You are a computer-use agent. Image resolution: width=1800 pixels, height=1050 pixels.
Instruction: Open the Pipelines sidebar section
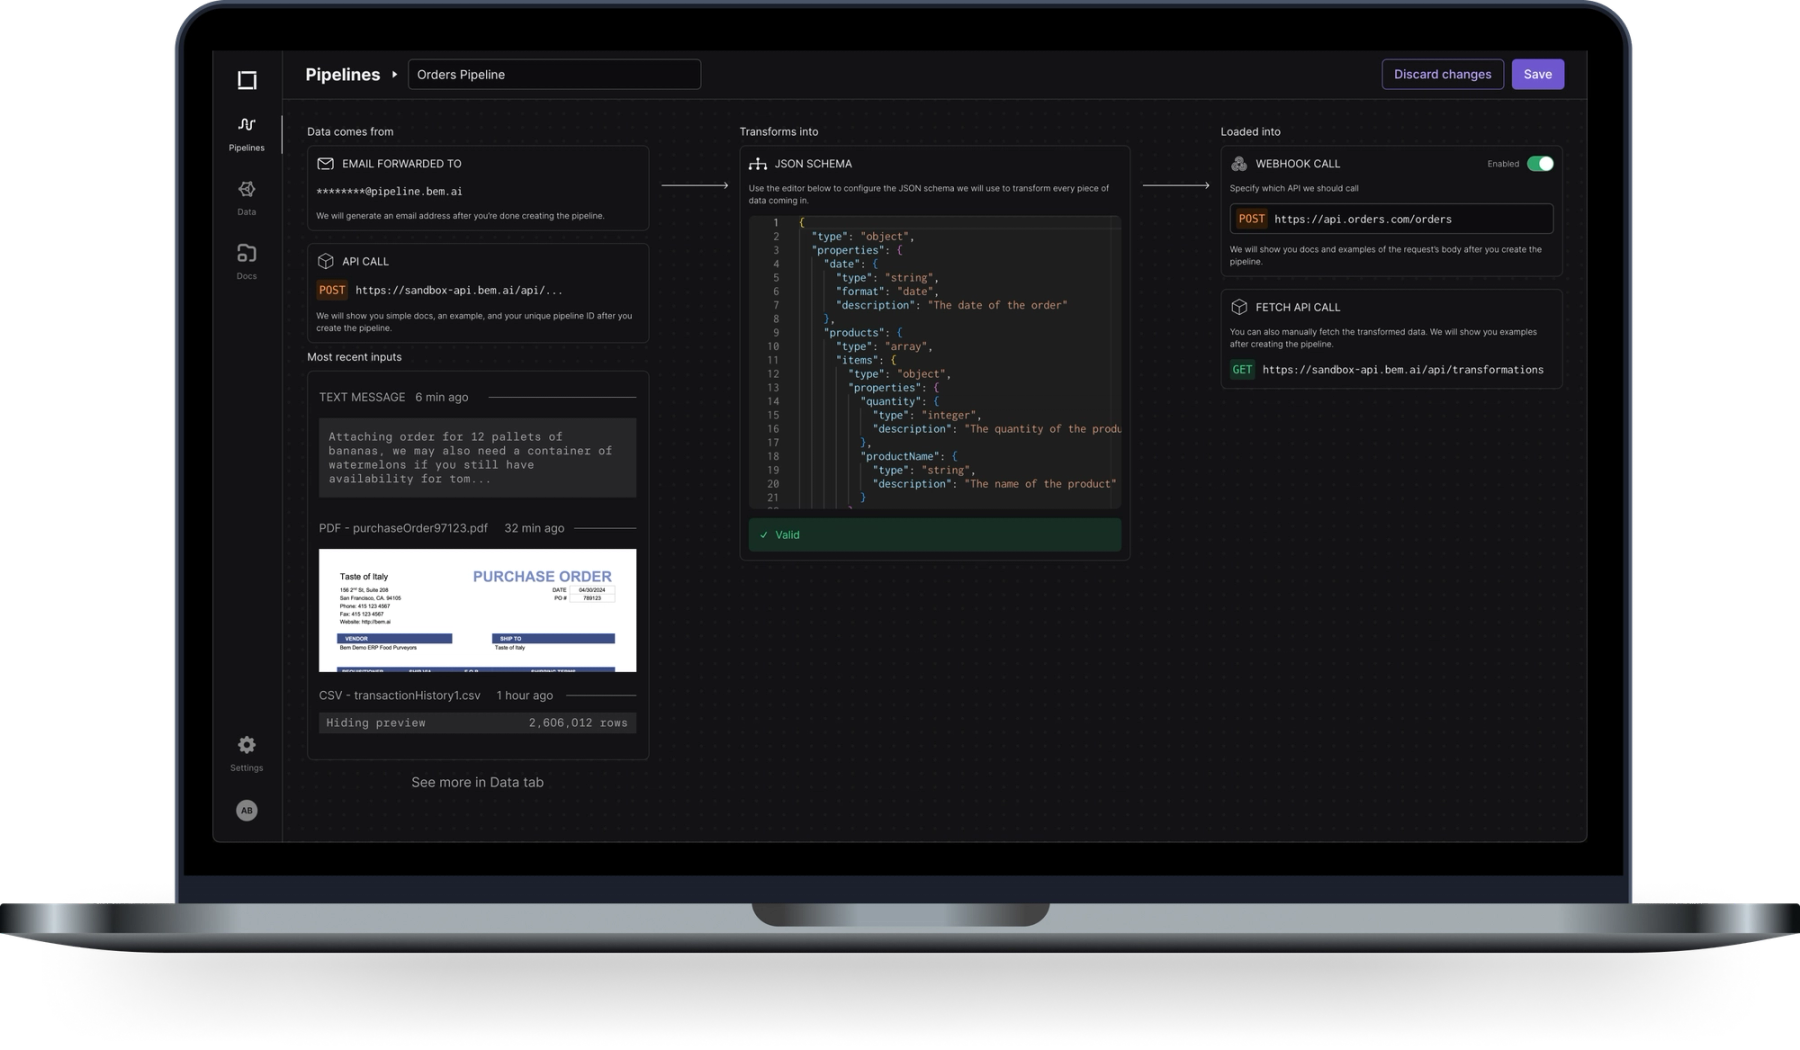click(x=246, y=133)
